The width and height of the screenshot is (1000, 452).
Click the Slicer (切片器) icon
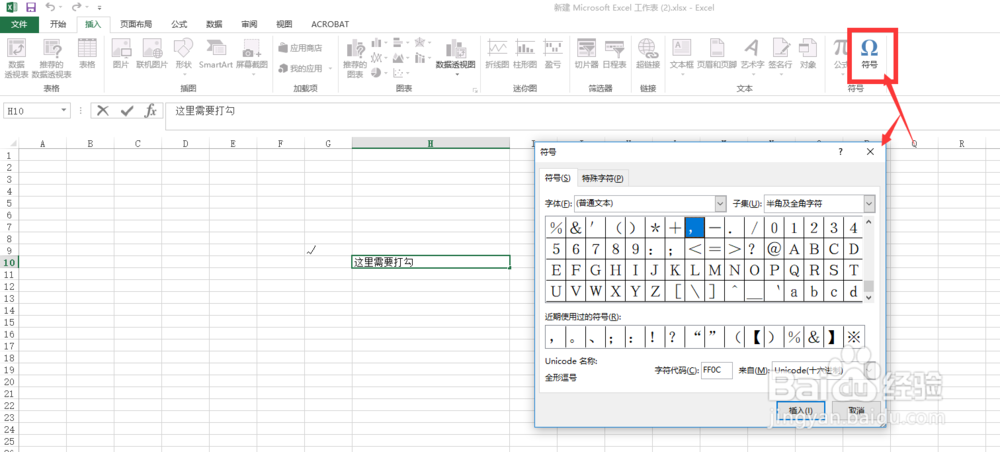(586, 54)
